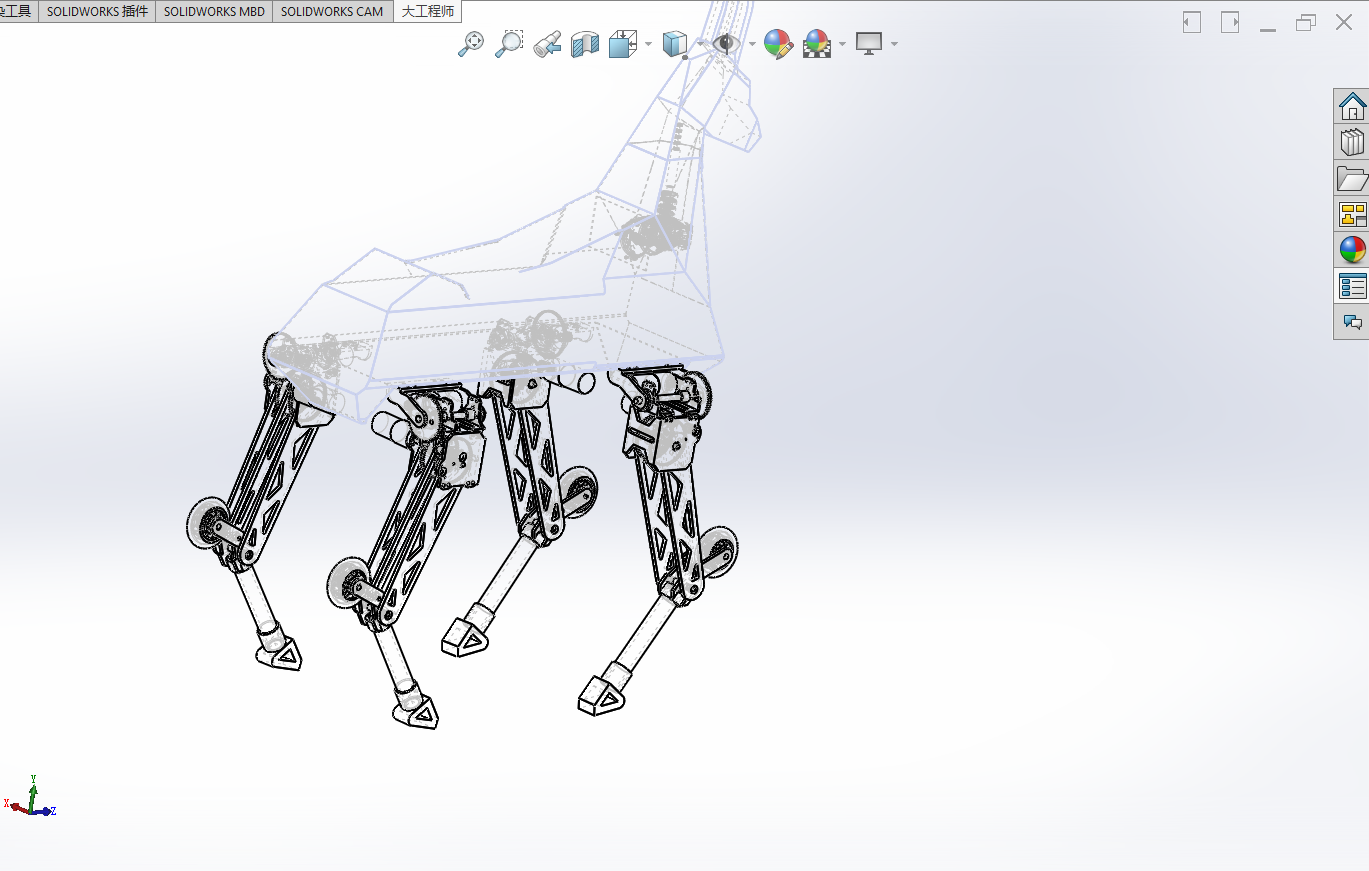
Task: Restore down the document window
Action: [x=1306, y=22]
